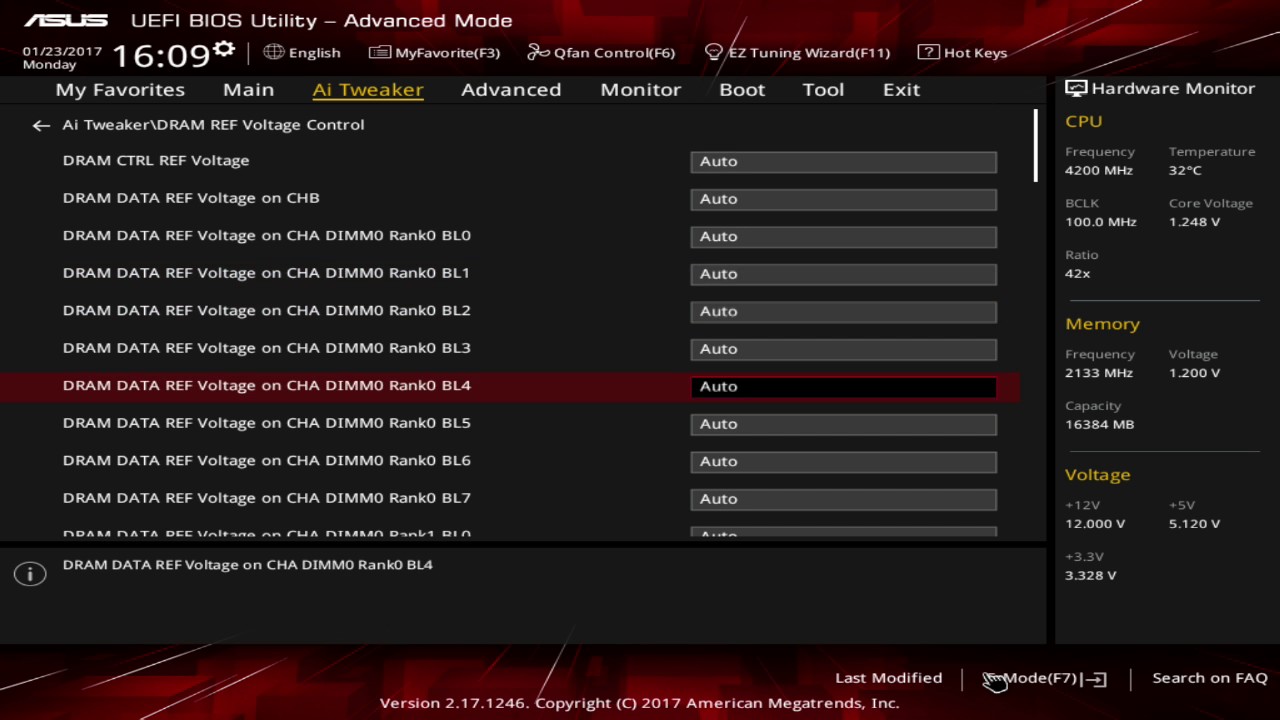The image size is (1280, 720).
Task: Select the Ai Tweaker tab
Action: pyautogui.click(x=368, y=89)
